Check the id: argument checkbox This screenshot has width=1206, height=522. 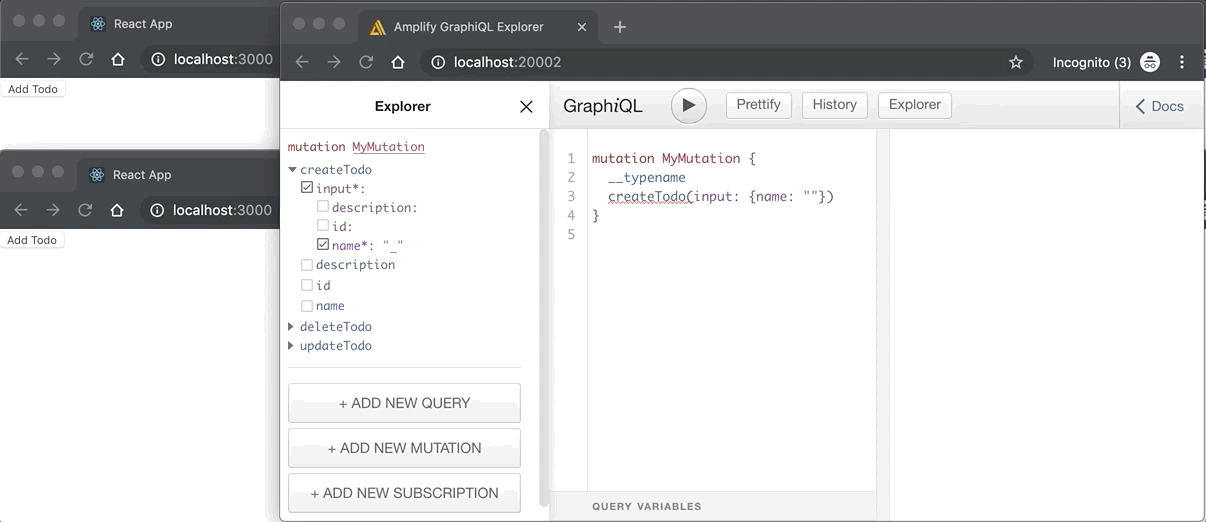click(x=323, y=226)
